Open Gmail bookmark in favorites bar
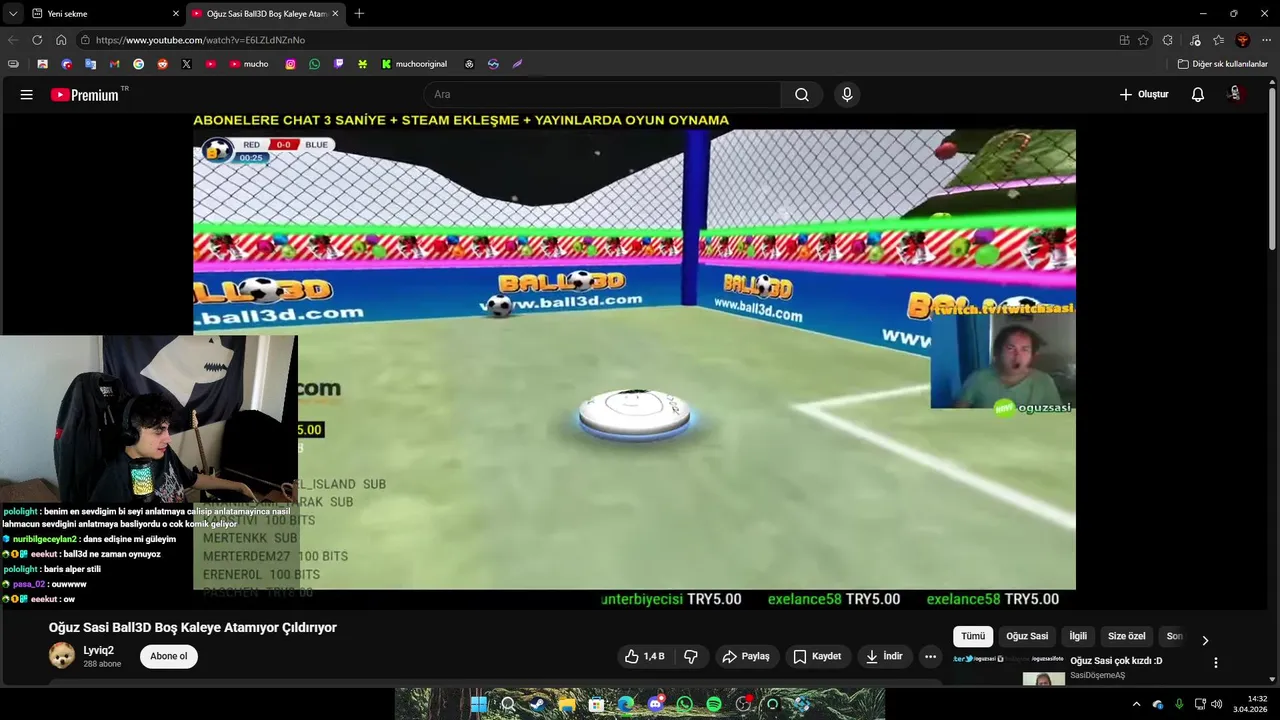The width and height of the screenshot is (1280, 720). pyautogui.click(x=114, y=64)
